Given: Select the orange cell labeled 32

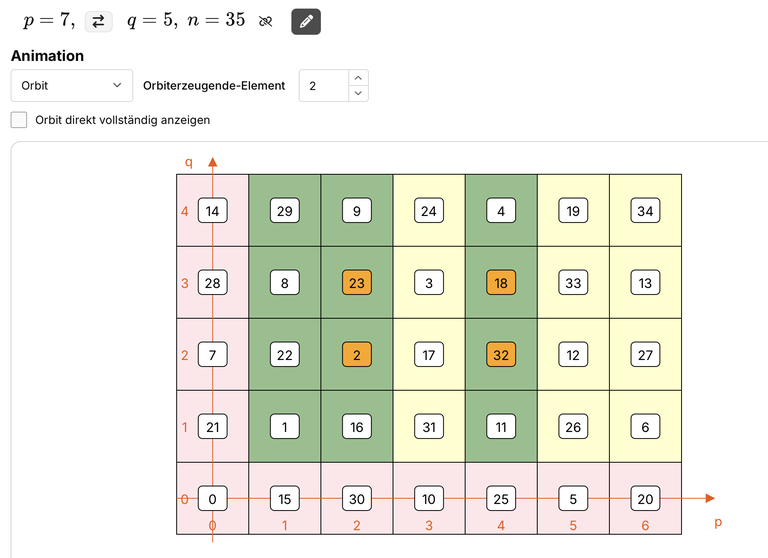Looking at the screenshot, I should point(501,355).
